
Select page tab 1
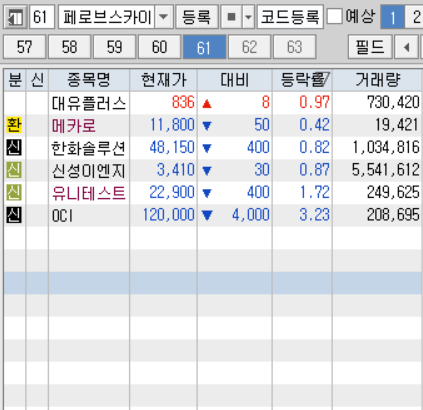click(392, 17)
